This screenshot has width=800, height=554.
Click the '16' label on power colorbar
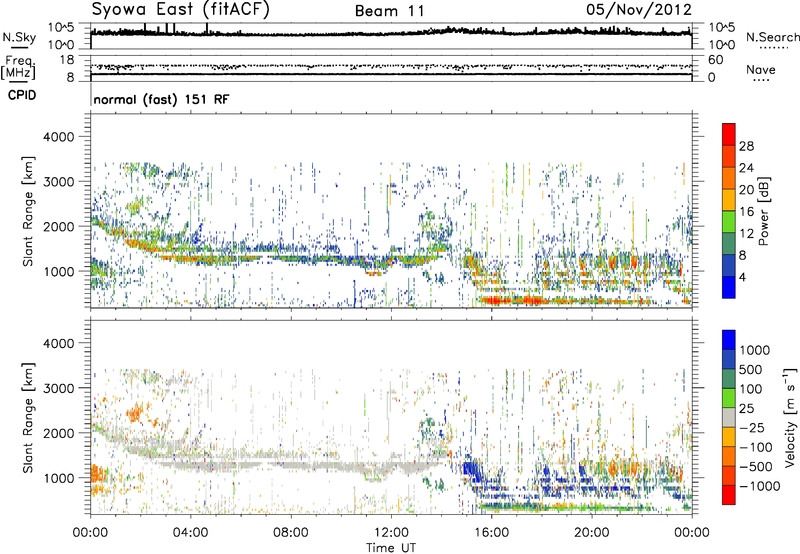(746, 212)
